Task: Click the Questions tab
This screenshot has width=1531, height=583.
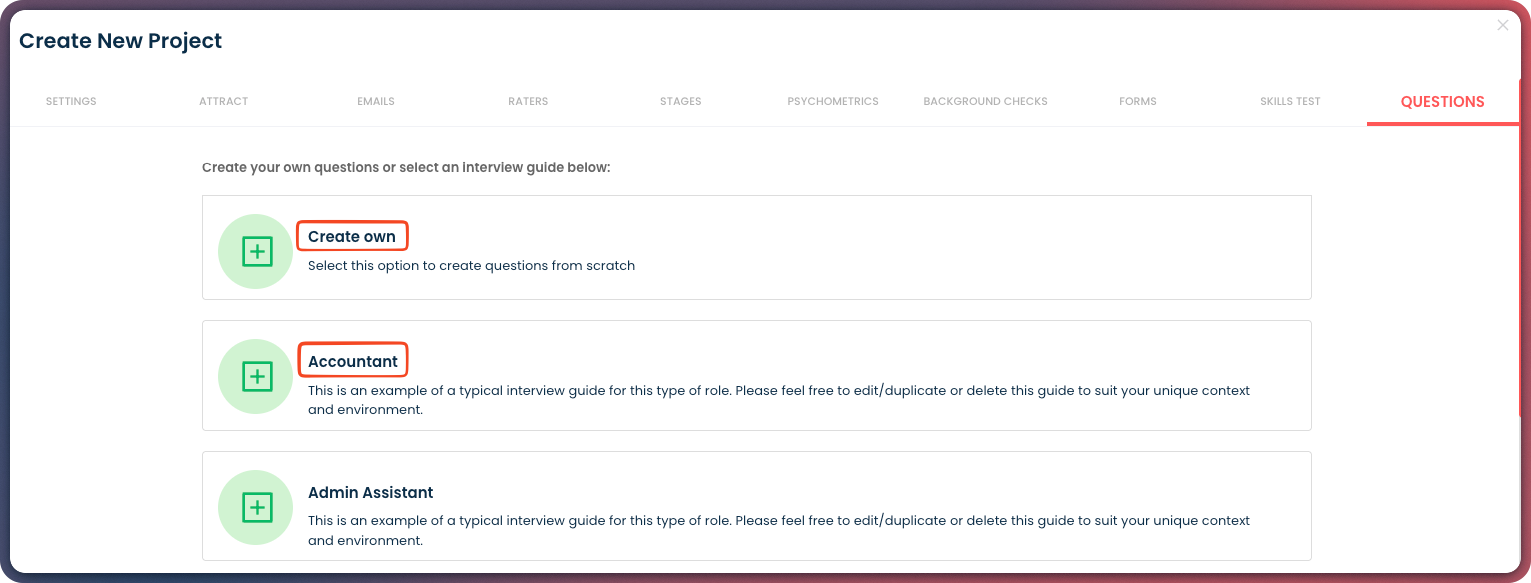Action: coord(1442,101)
